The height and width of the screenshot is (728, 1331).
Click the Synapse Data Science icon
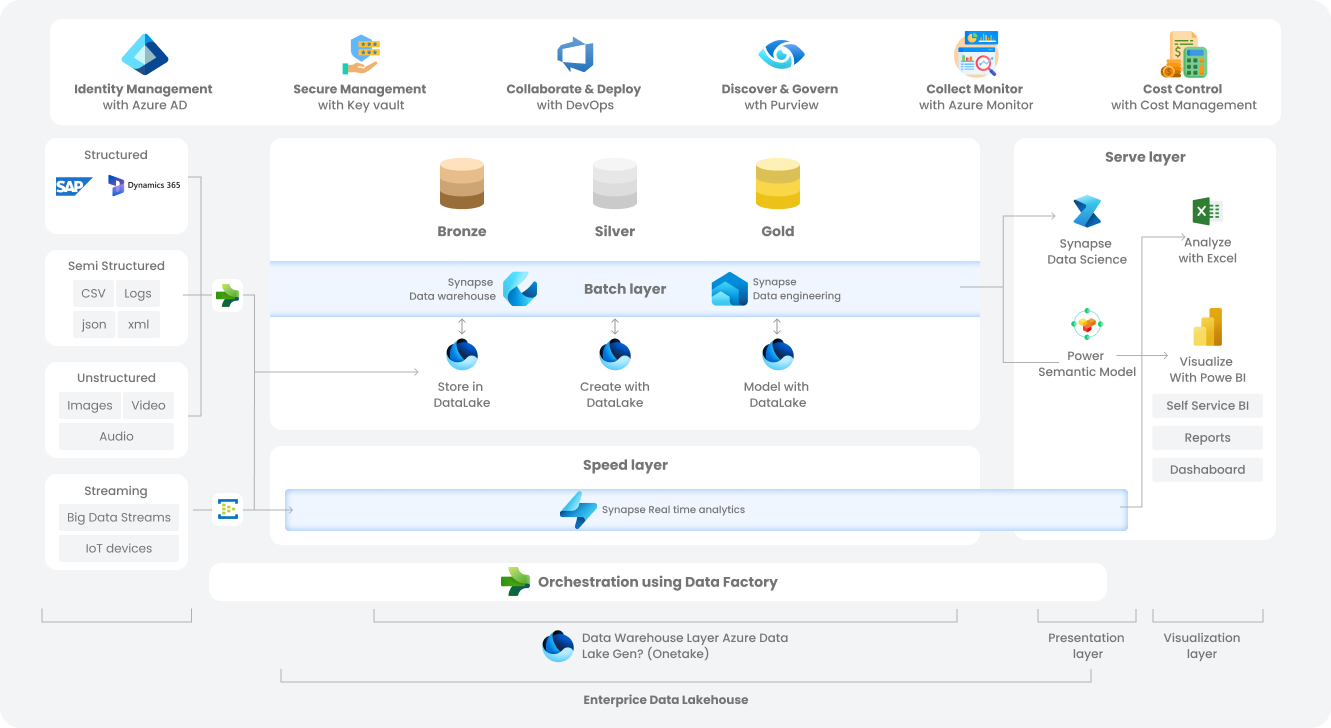(x=1087, y=212)
